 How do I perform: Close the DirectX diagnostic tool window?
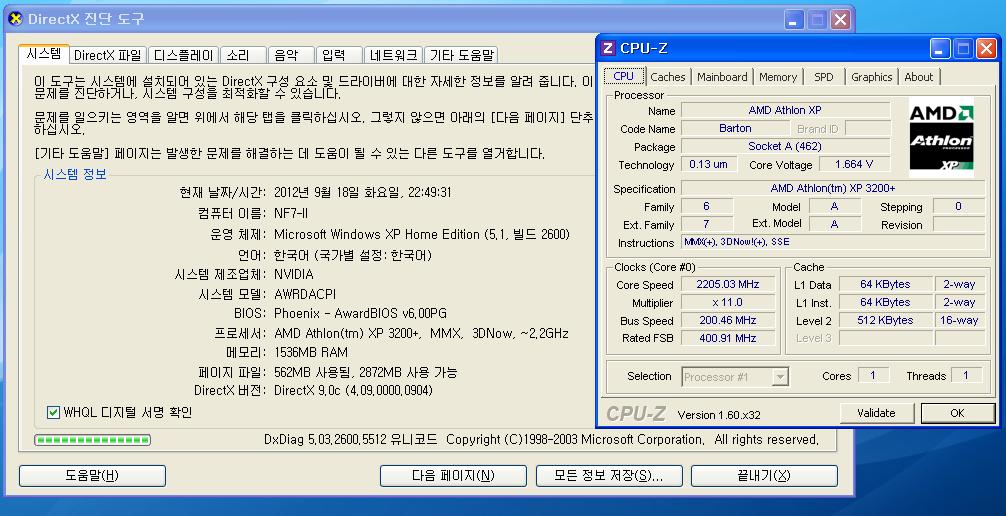[840, 19]
